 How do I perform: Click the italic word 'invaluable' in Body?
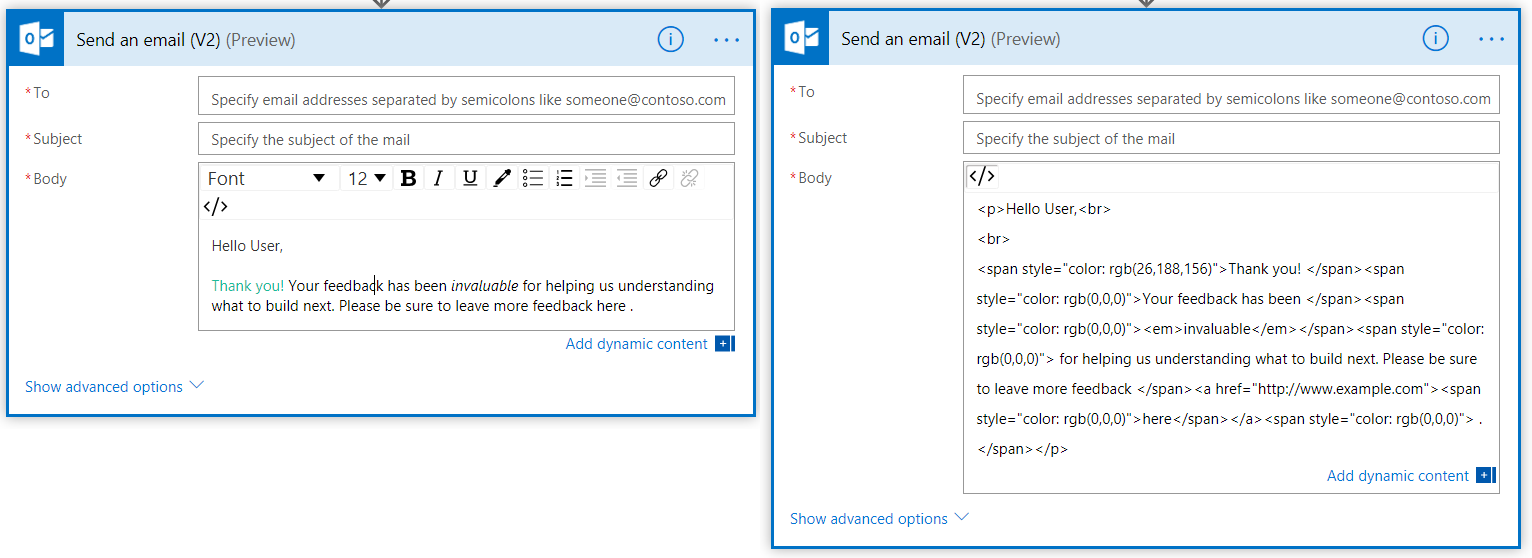[484, 286]
